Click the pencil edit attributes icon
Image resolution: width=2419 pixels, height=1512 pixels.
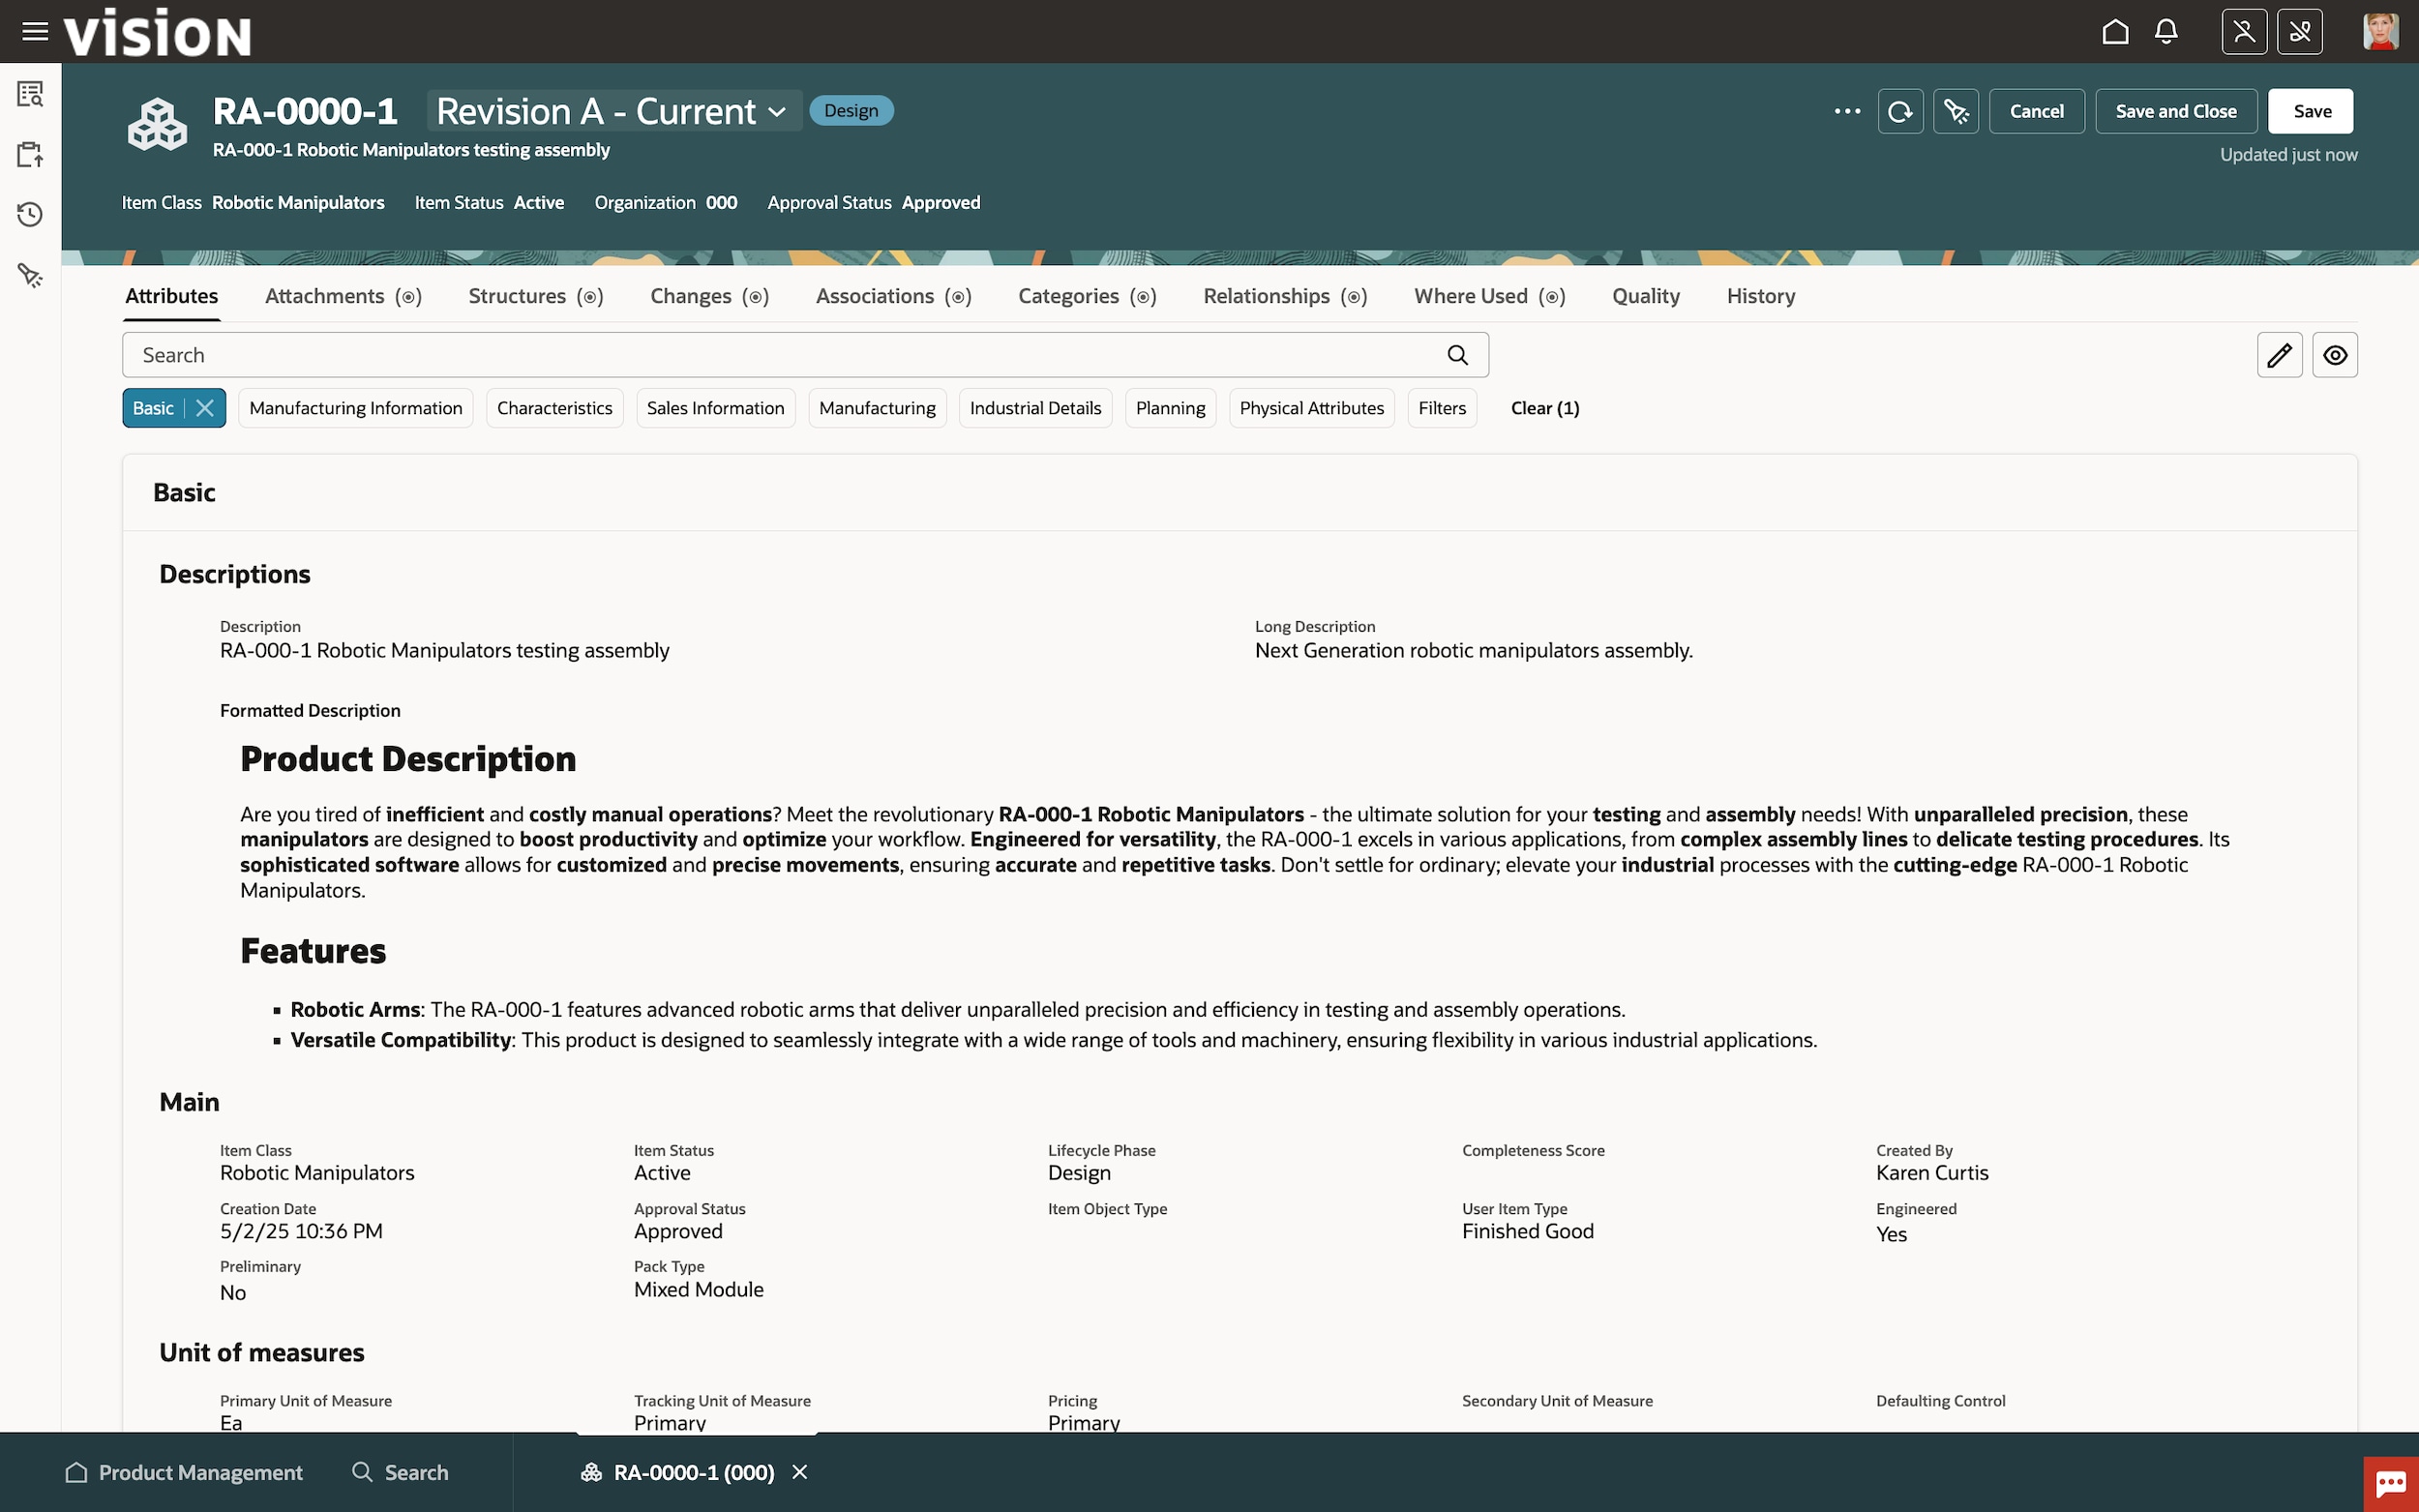click(x=2279, y=355)
